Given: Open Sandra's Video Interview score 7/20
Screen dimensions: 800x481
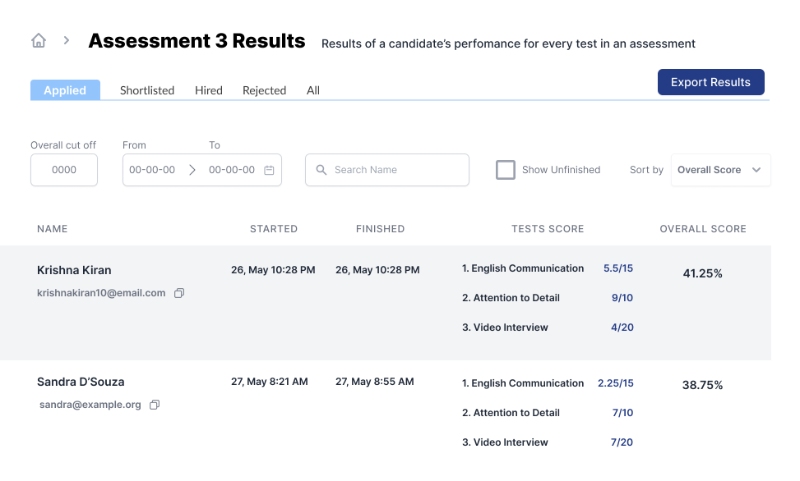Looking at the screenshot, I should pos(622,442).
